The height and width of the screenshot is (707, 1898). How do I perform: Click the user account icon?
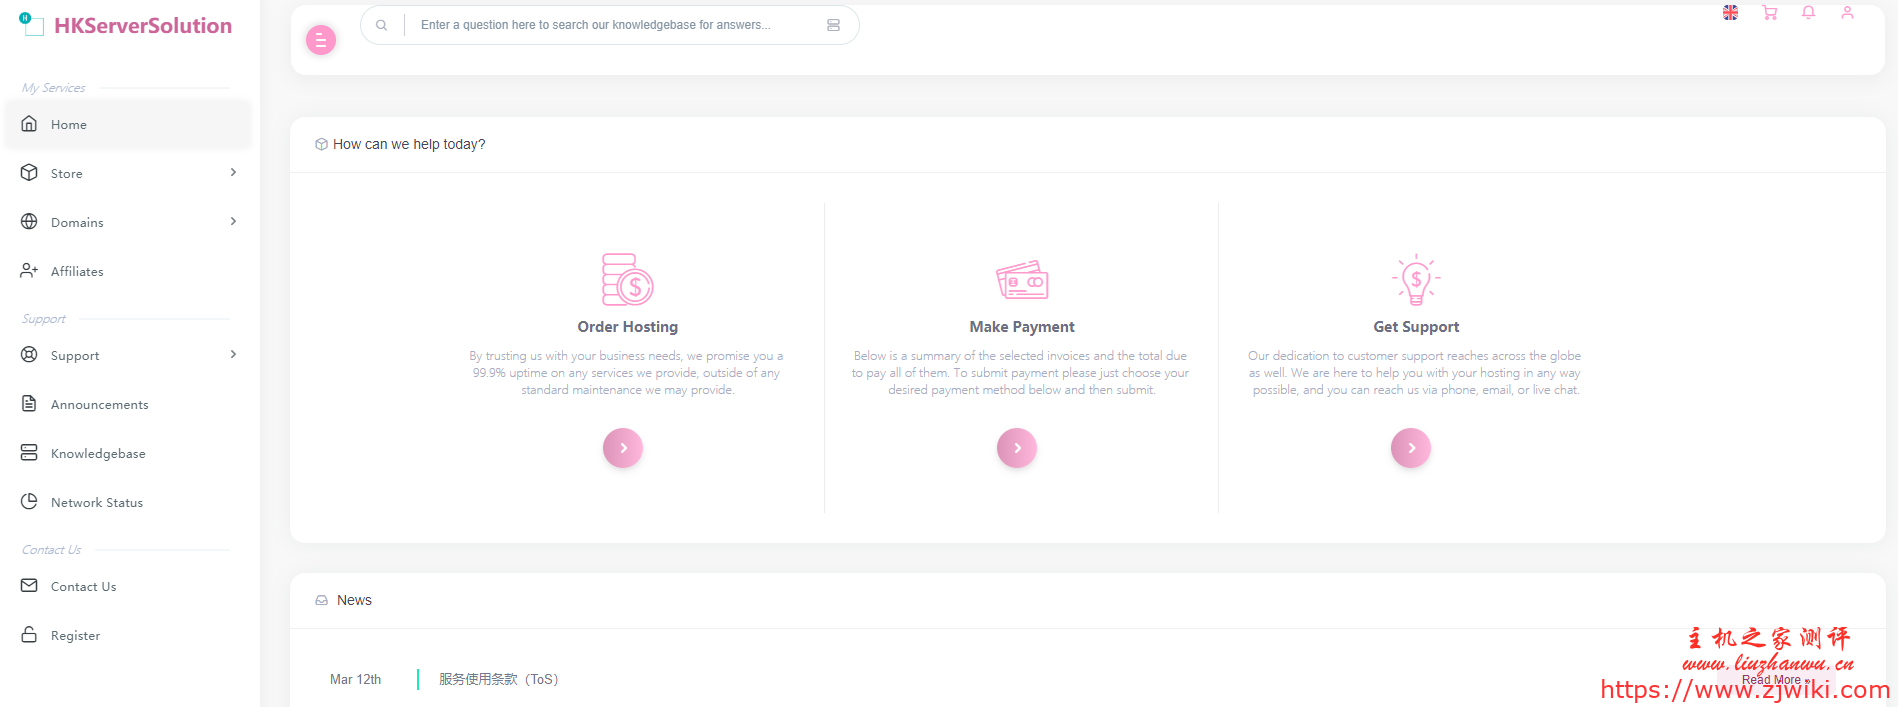click(1847, 13)
